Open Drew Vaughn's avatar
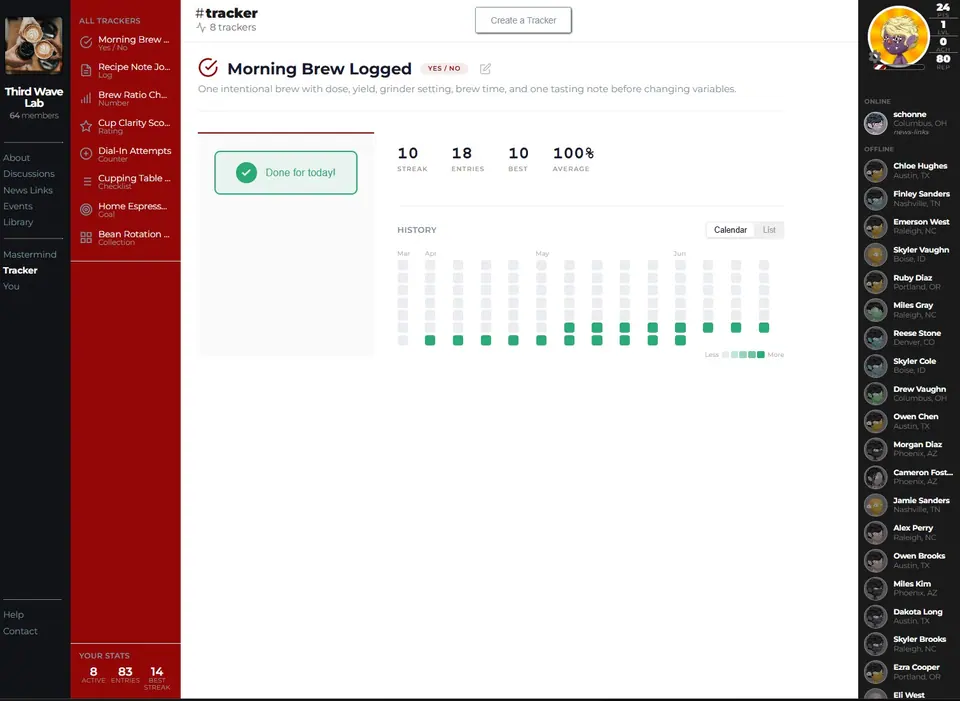Image resolution: width=960 pixels, height=701 pixels. 876,394
